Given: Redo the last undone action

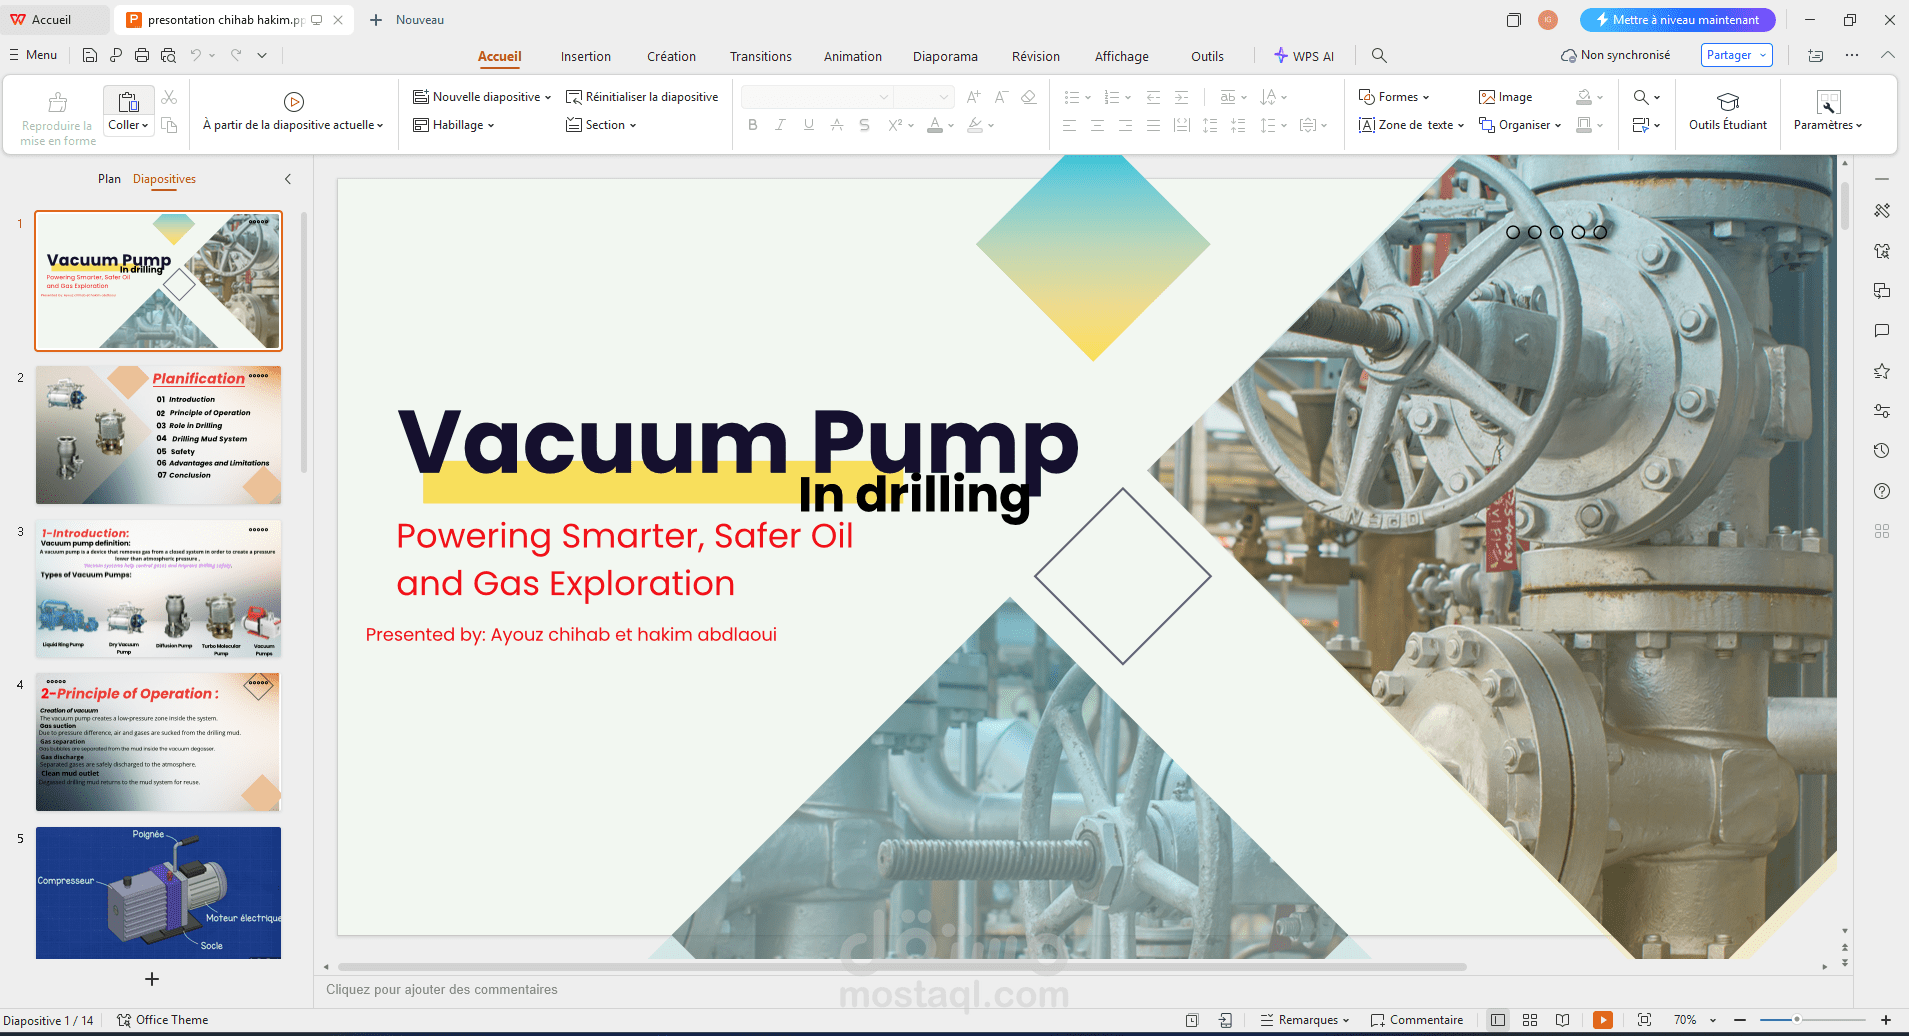Looking at the screenshot, I should [236, 56].
